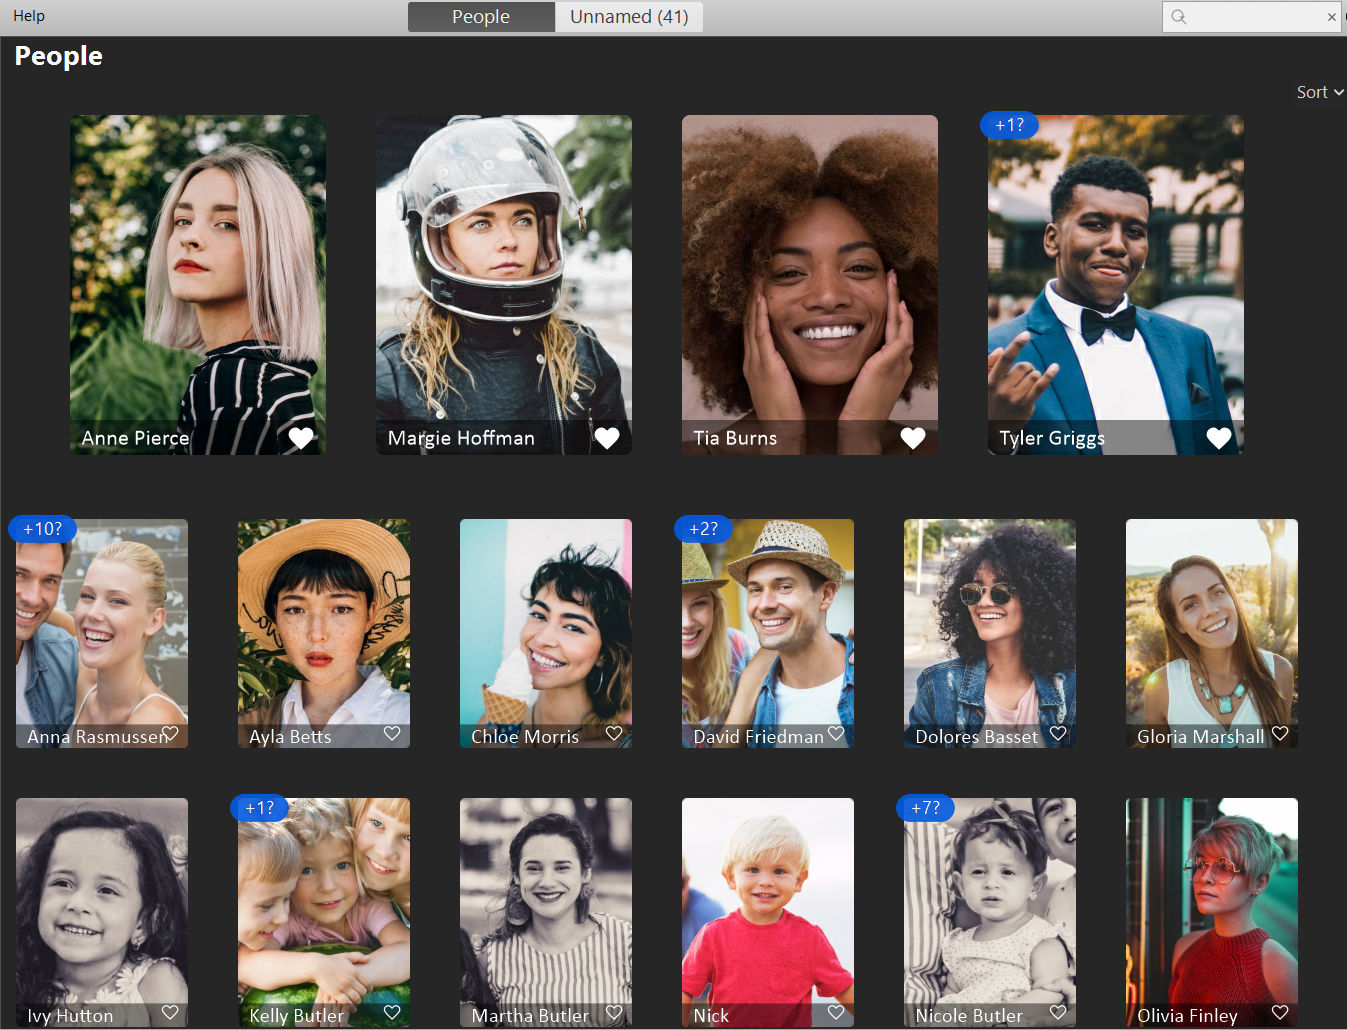Select the People tab
Viewport: 1347px width, 1030px height.
tap(481, 17)
